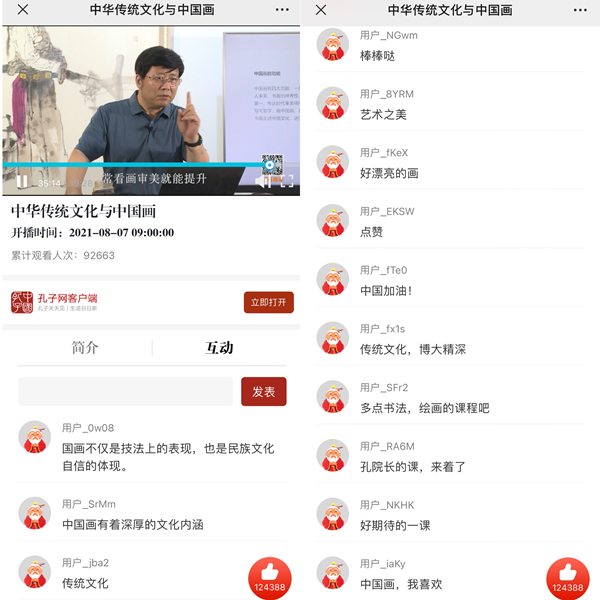Click the 立即打开 button

tap(268, 302)
